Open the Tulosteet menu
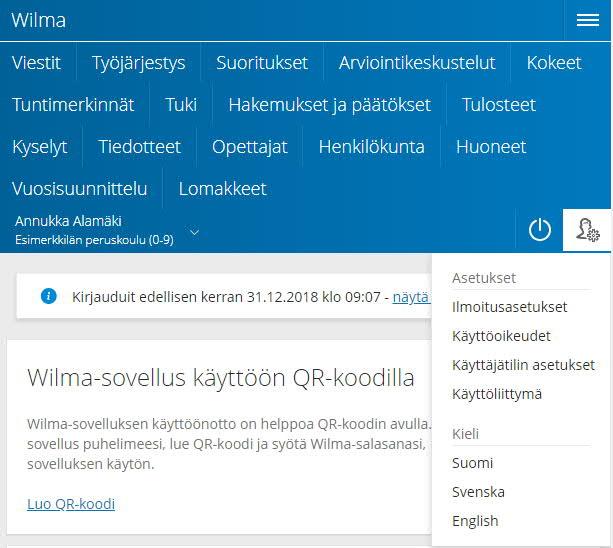 coord(499,105)
